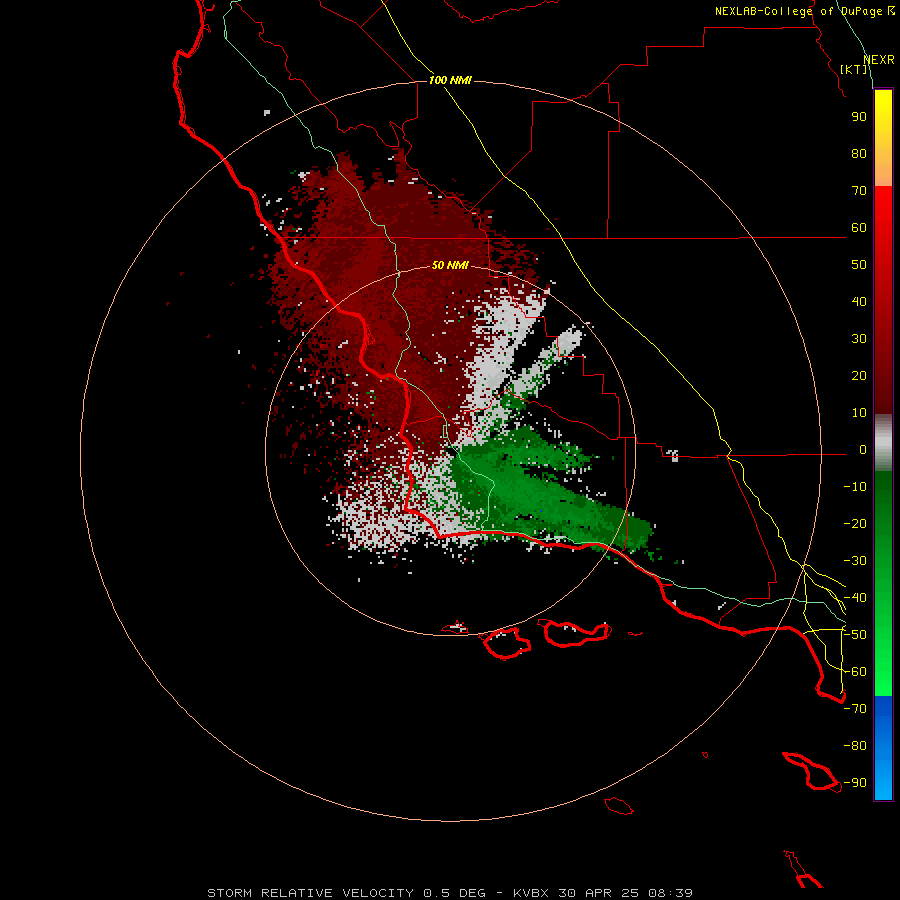900x900 pixels.
Task: Click the '20' value on velocity scale
Action: click(x=859, y=376)
